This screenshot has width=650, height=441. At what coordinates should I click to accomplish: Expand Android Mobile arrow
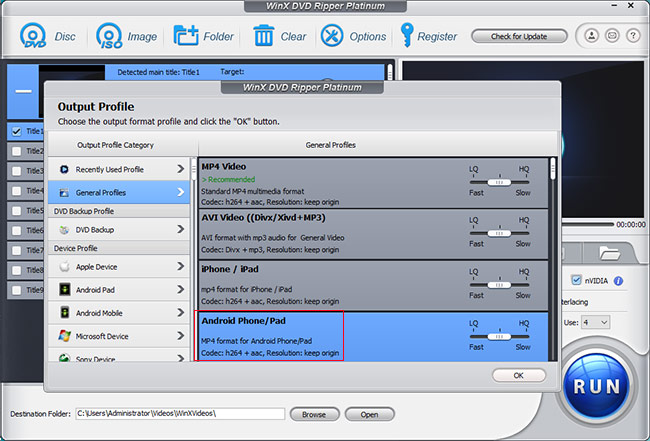pos(180,312)
